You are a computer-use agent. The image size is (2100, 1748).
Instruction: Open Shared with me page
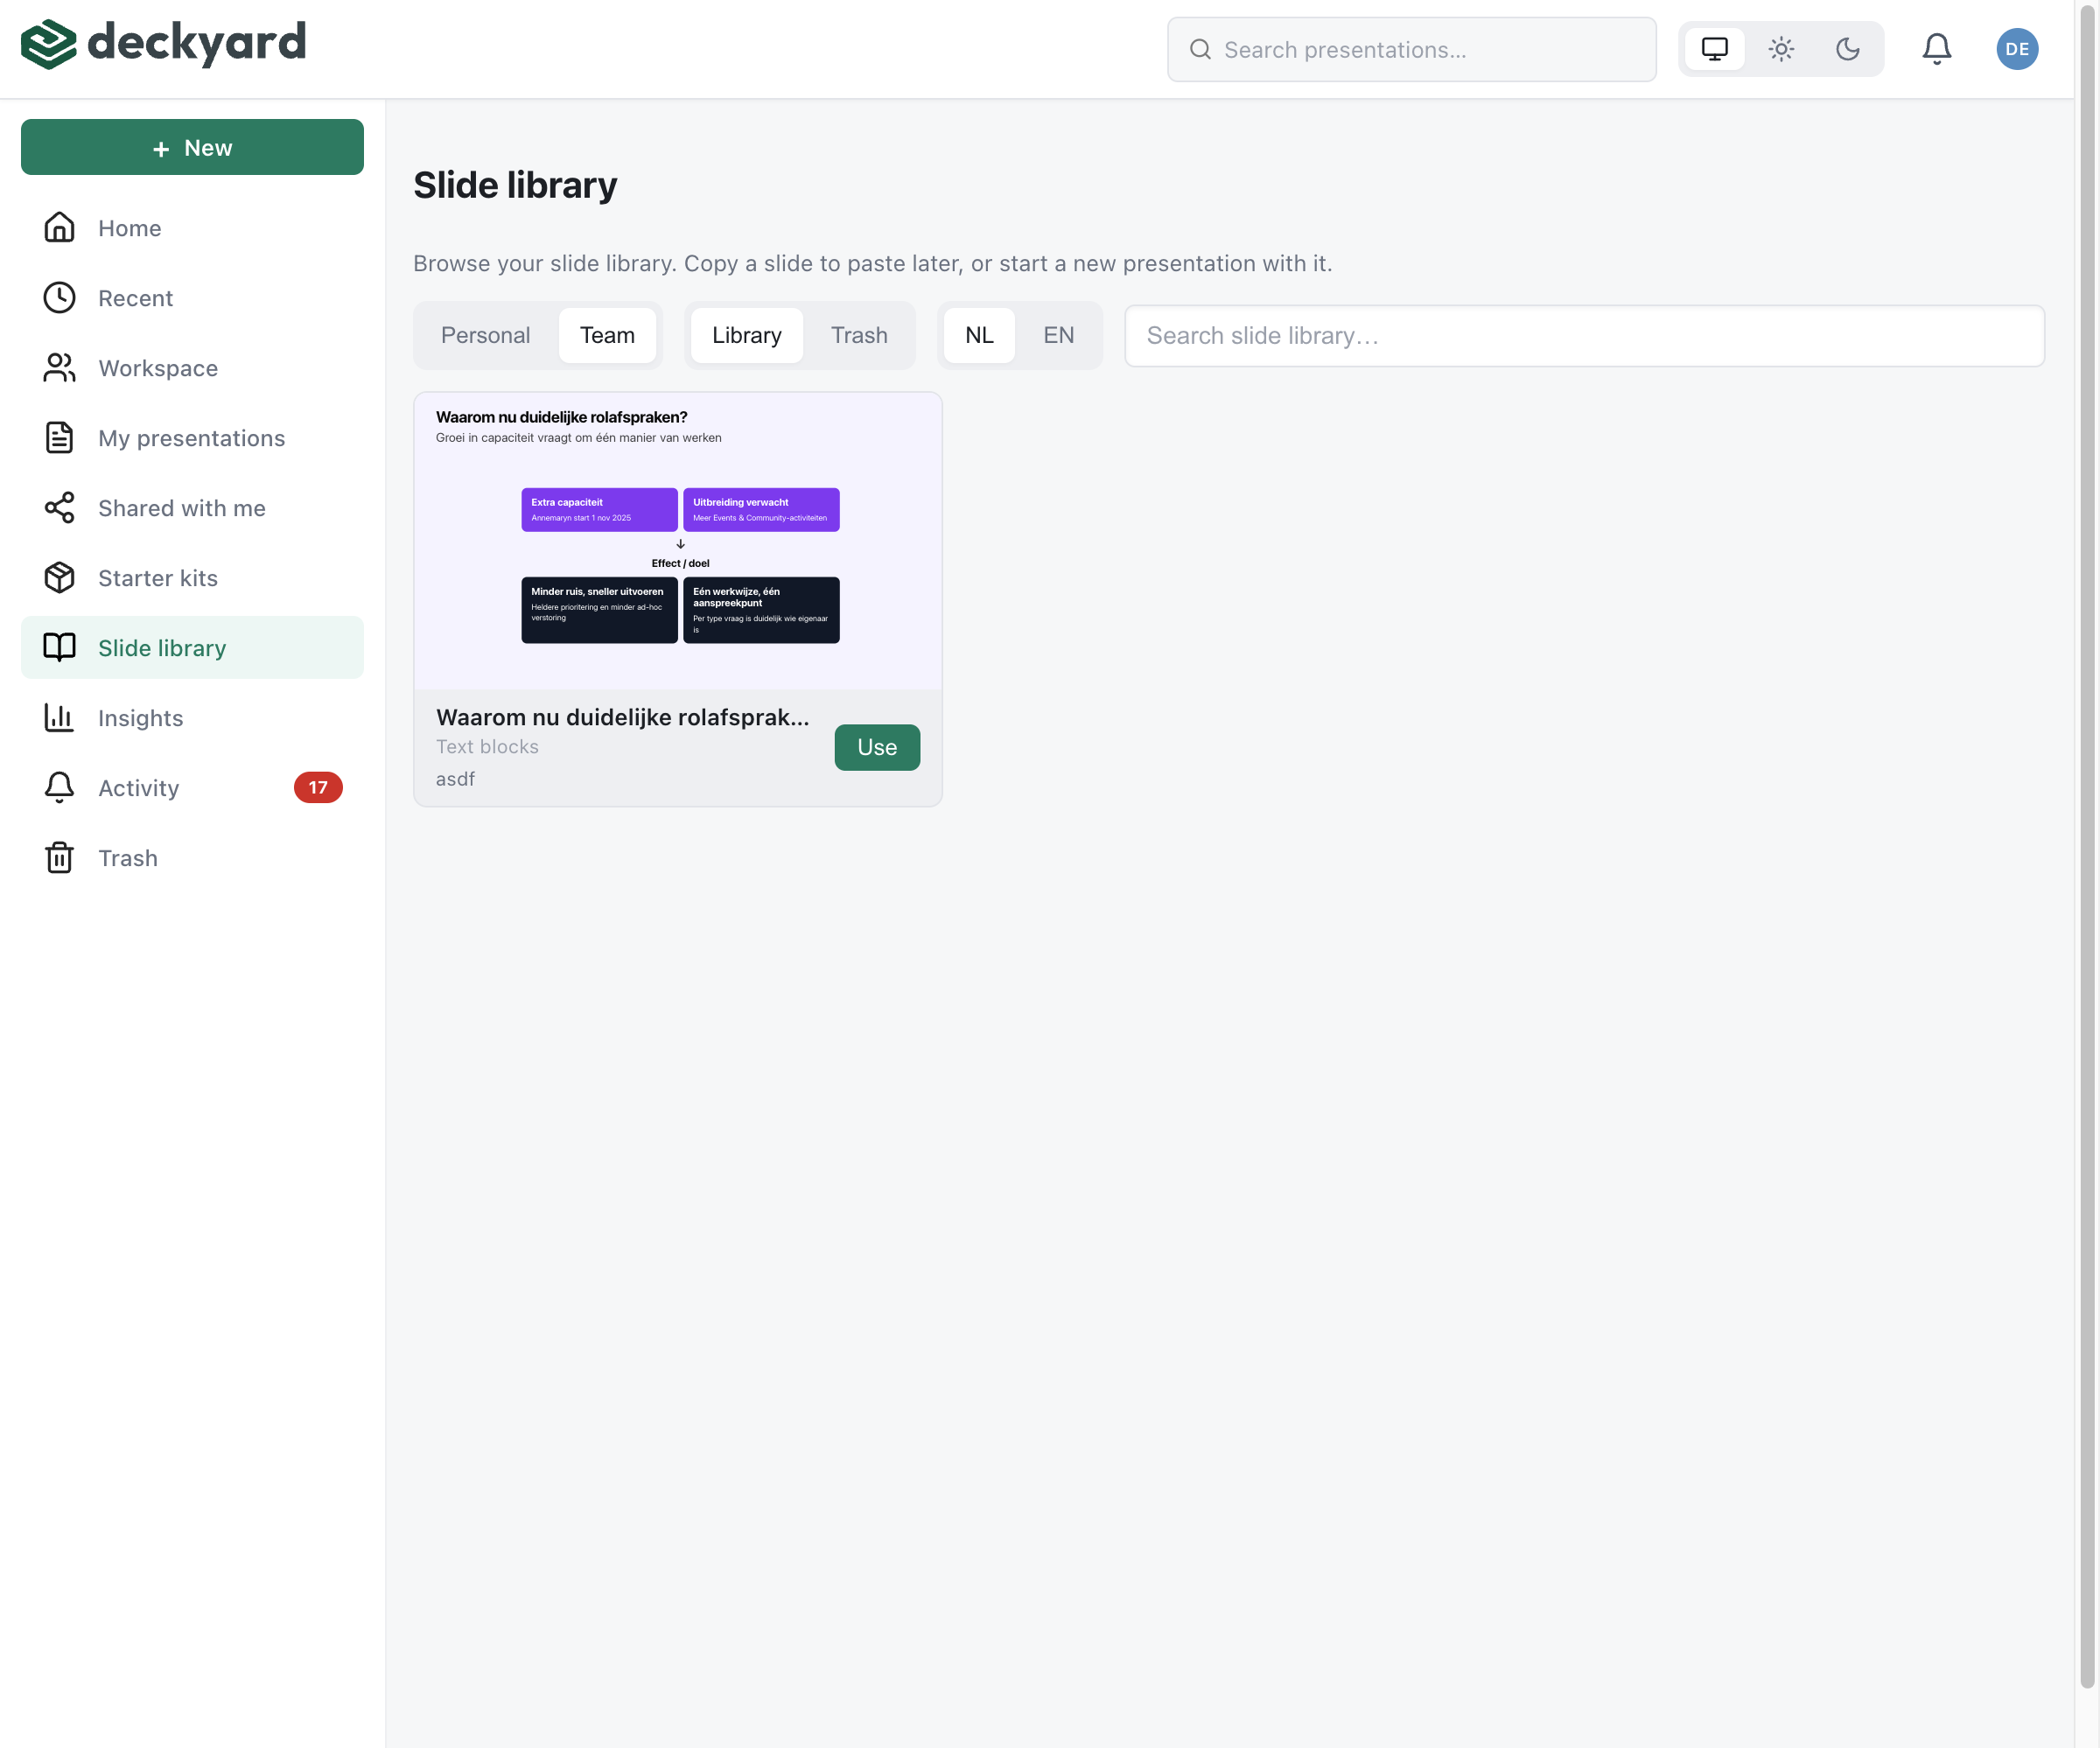(192, 508)
